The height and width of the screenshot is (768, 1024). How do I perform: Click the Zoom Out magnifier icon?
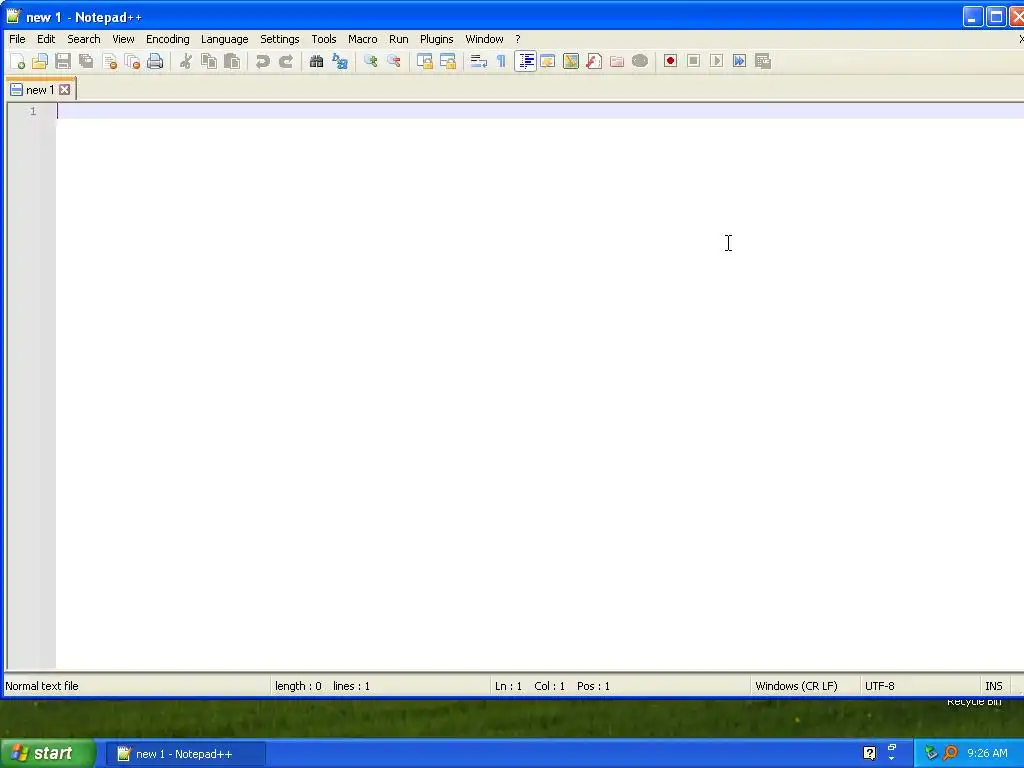point(394,61)
